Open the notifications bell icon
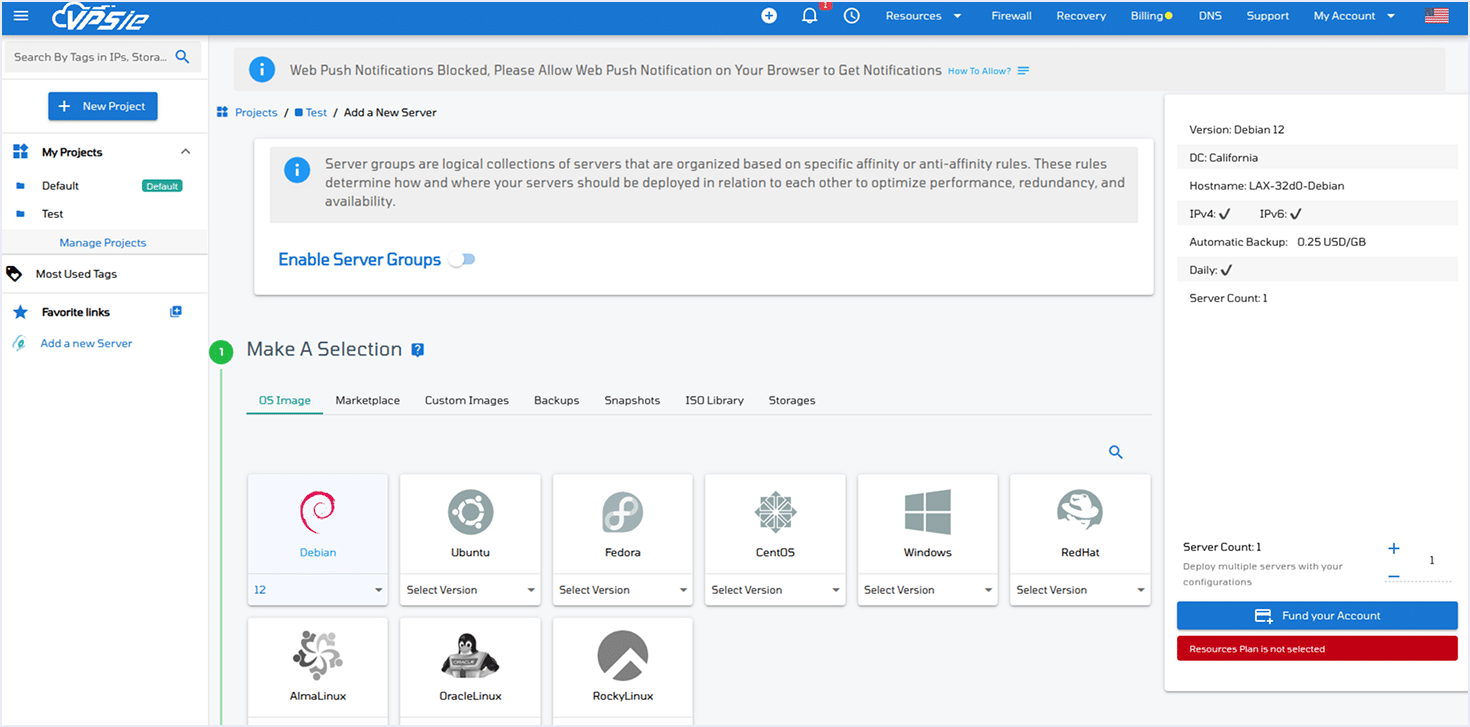Viewport: 1470px width, 727px height. pos(810,16)
